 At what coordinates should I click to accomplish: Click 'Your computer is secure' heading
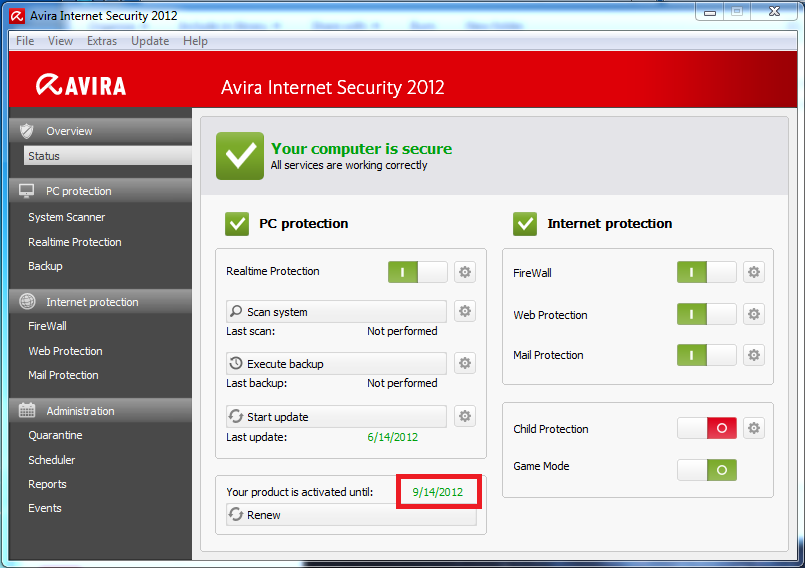click(x=361, y=148)
